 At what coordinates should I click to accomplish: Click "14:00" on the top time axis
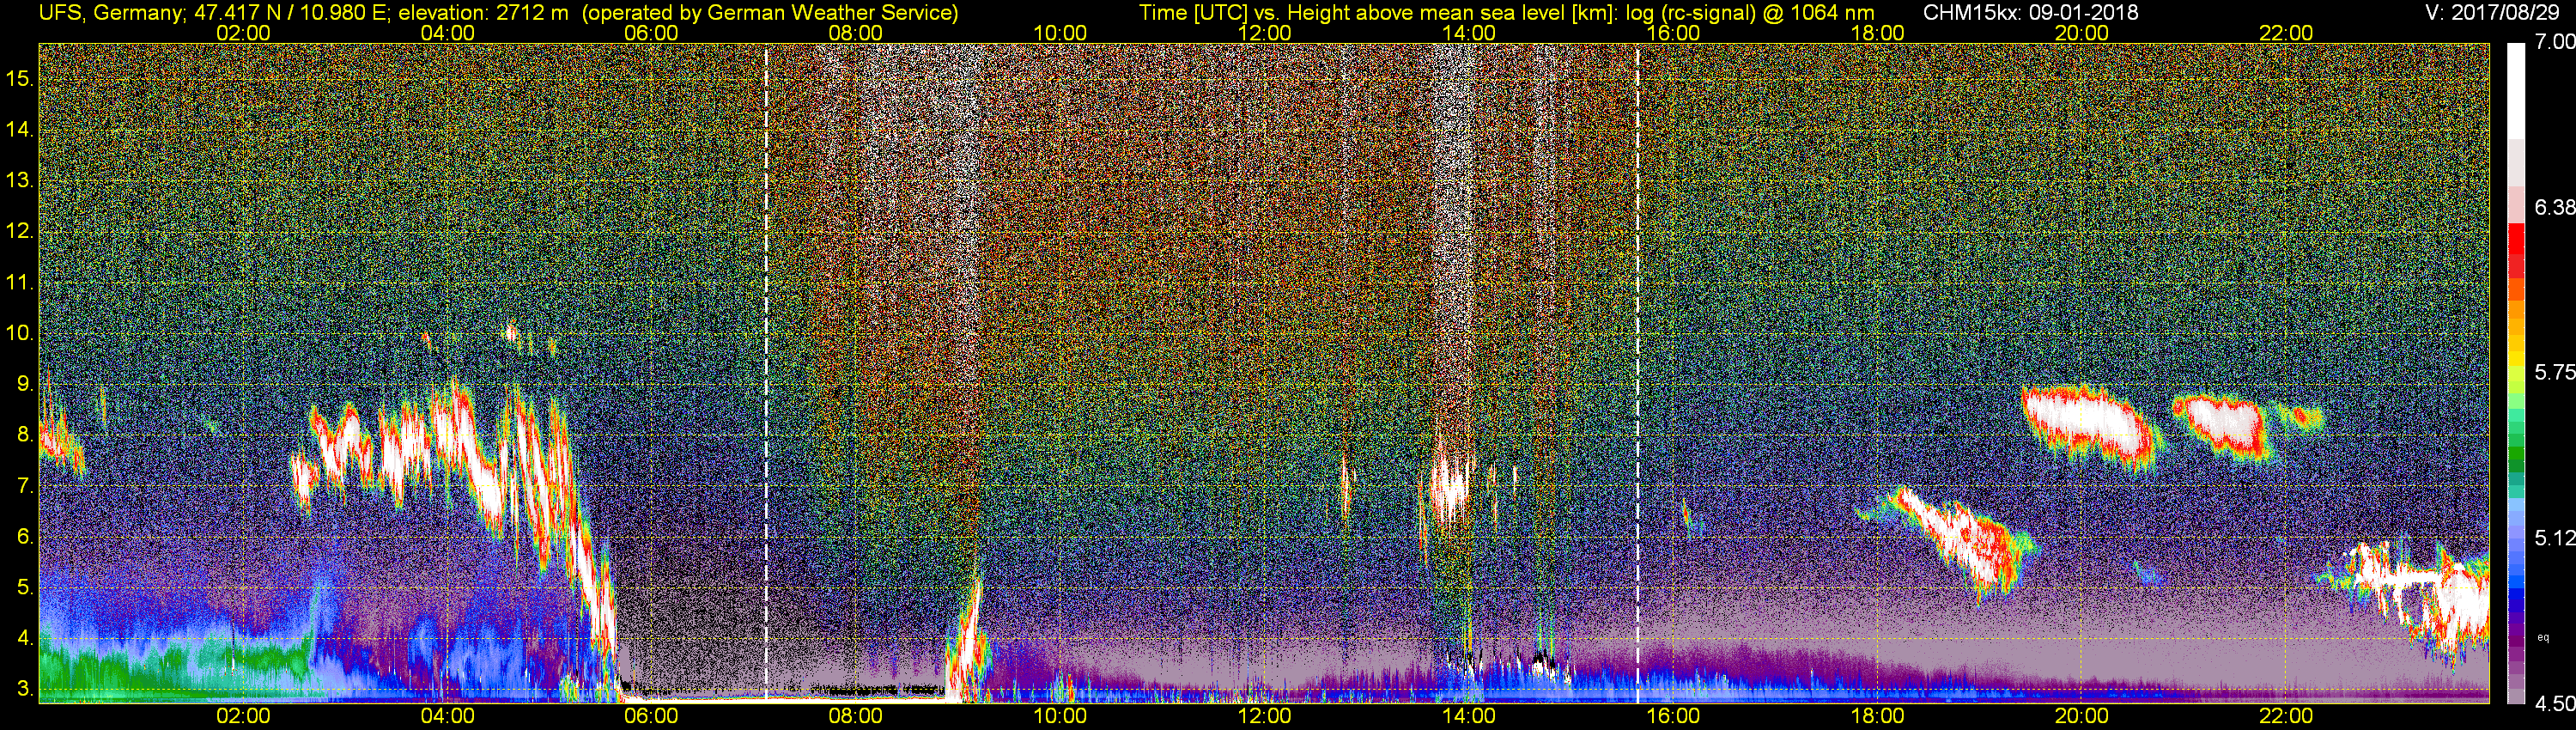click(1469, 33)
